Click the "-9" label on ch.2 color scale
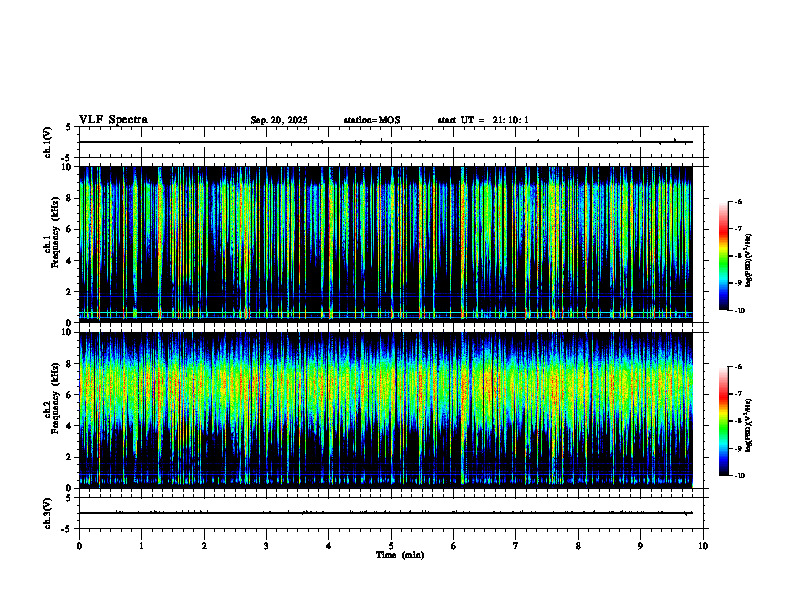 pyautogui.click(x=737, y=448)
